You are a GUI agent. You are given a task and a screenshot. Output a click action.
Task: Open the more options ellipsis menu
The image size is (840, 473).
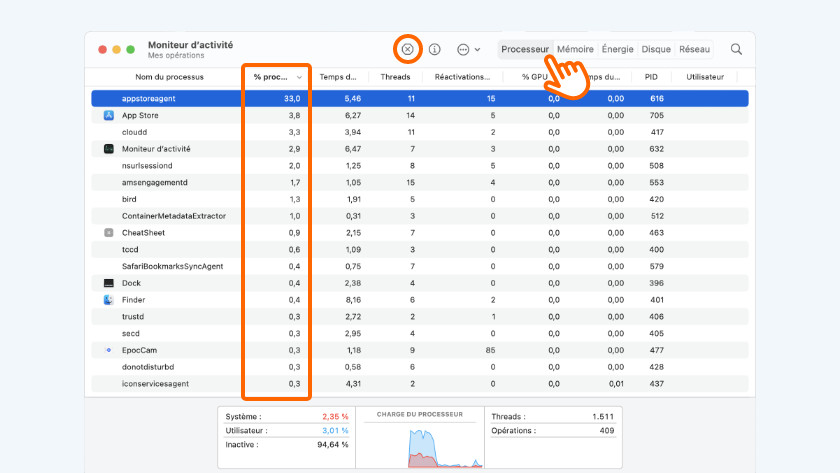(468, 49)
